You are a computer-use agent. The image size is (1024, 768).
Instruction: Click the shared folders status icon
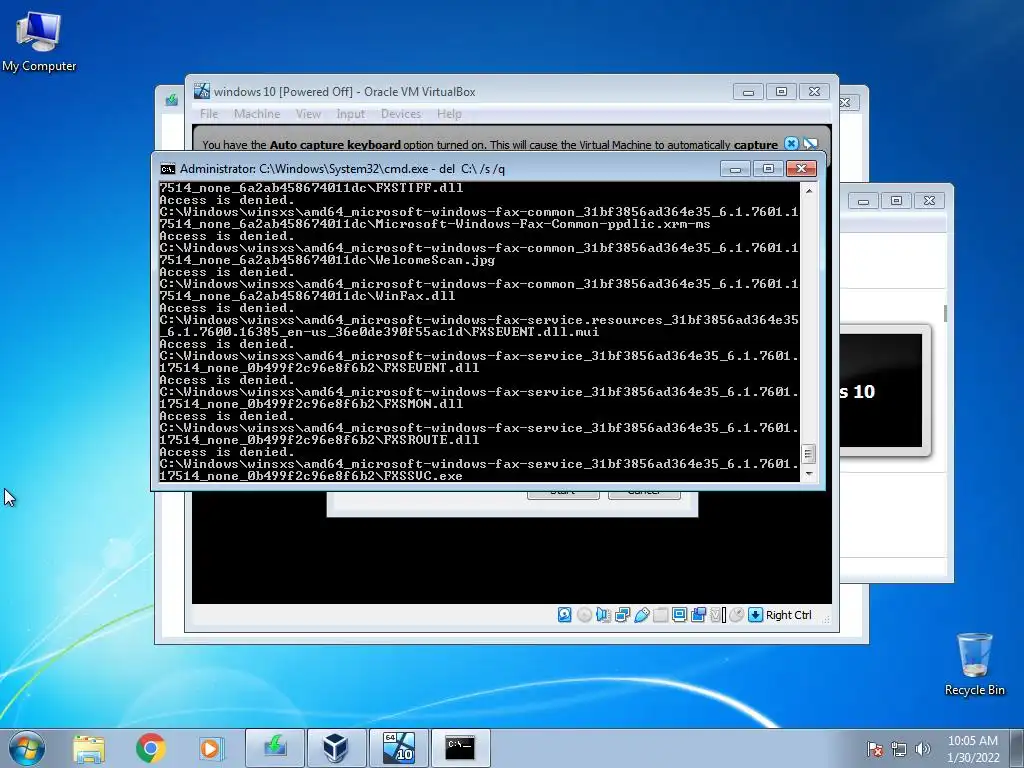pos(660,615)
